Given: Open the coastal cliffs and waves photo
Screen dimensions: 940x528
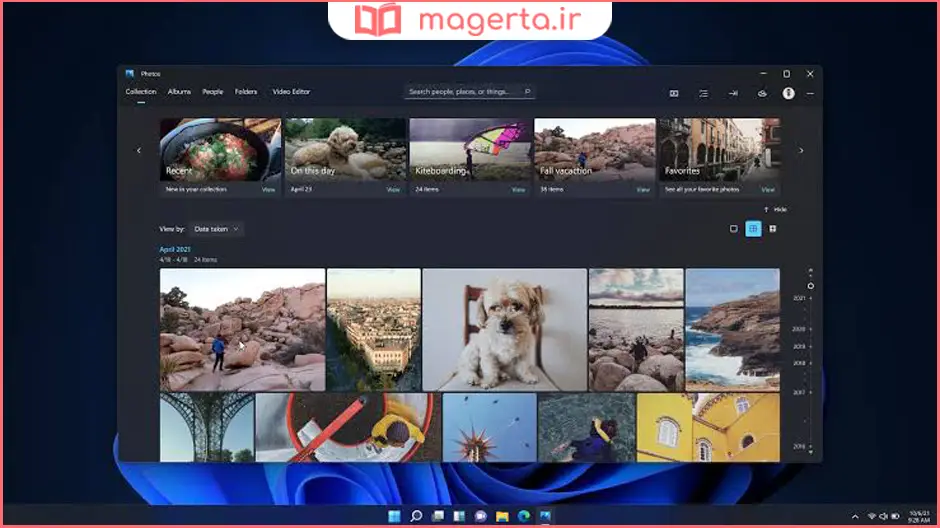Looking at the screenshot, I should tap(733, 330).
